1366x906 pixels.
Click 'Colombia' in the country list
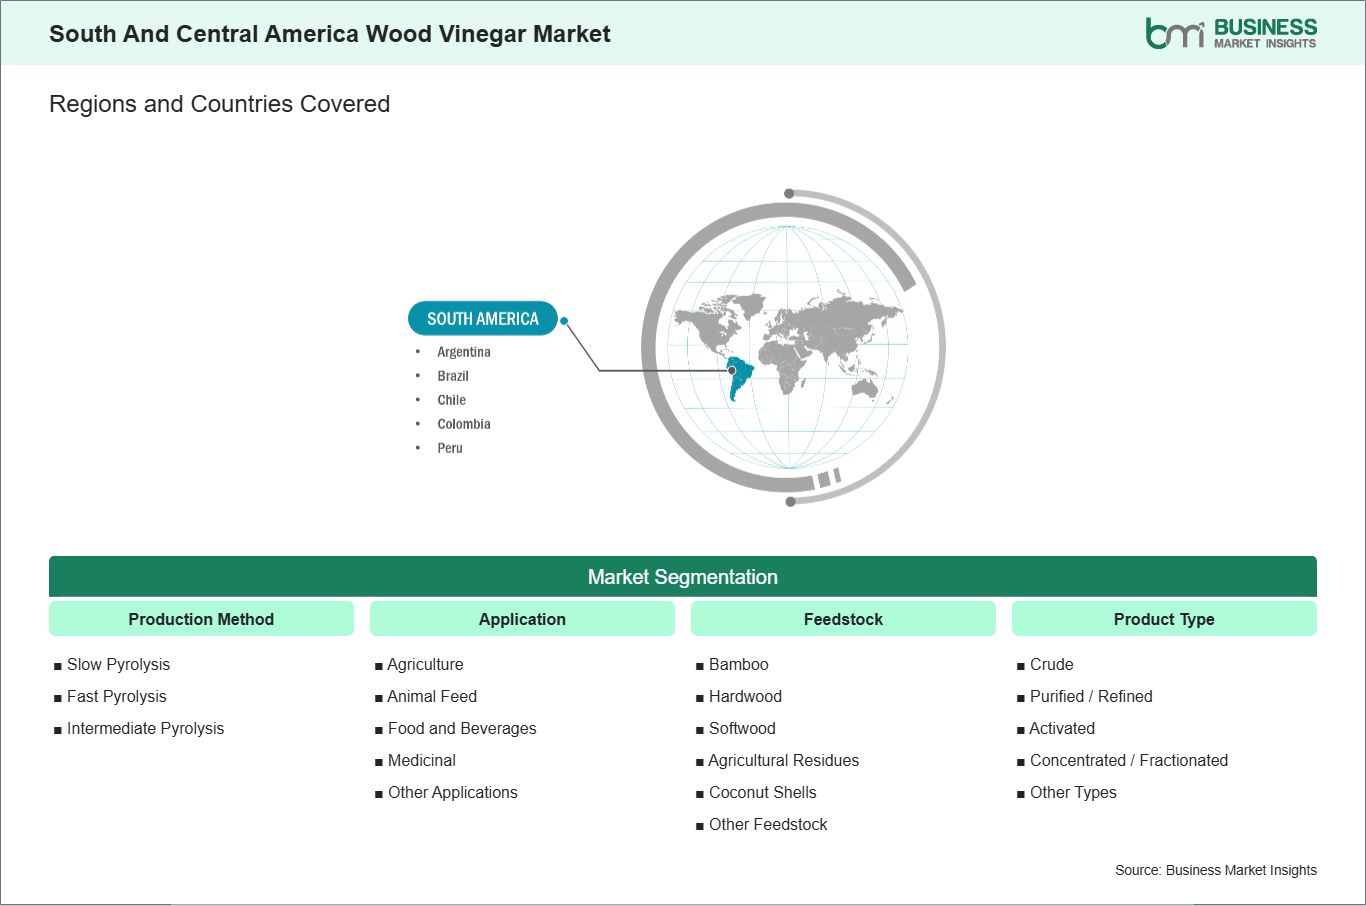pyautogui.click(x=464, y=424)
